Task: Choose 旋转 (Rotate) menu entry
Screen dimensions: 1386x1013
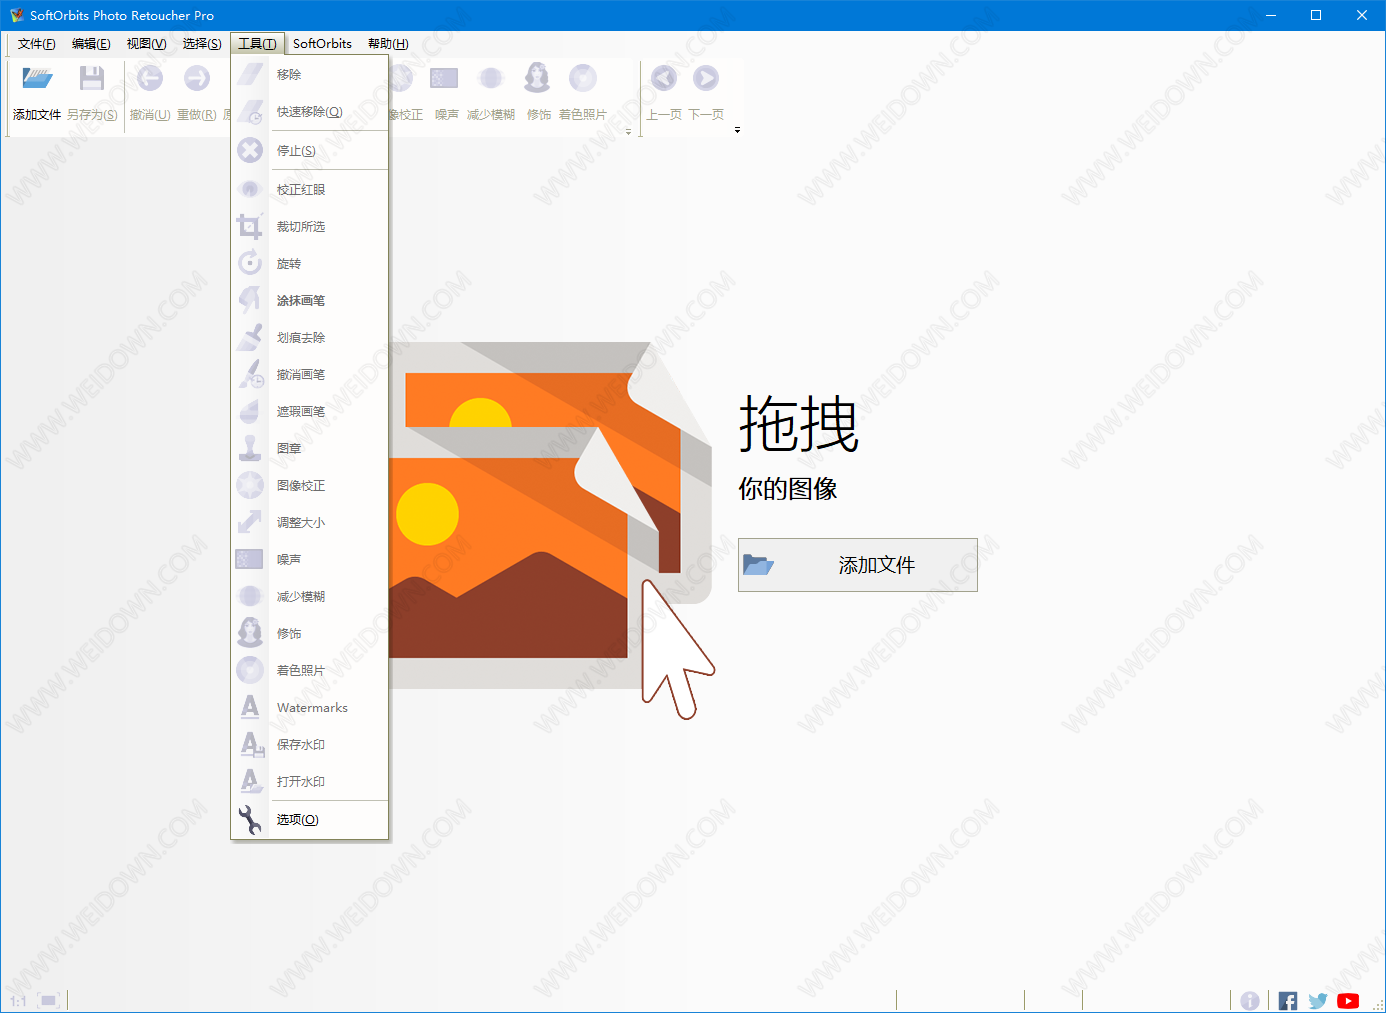Action: point(310,264)
